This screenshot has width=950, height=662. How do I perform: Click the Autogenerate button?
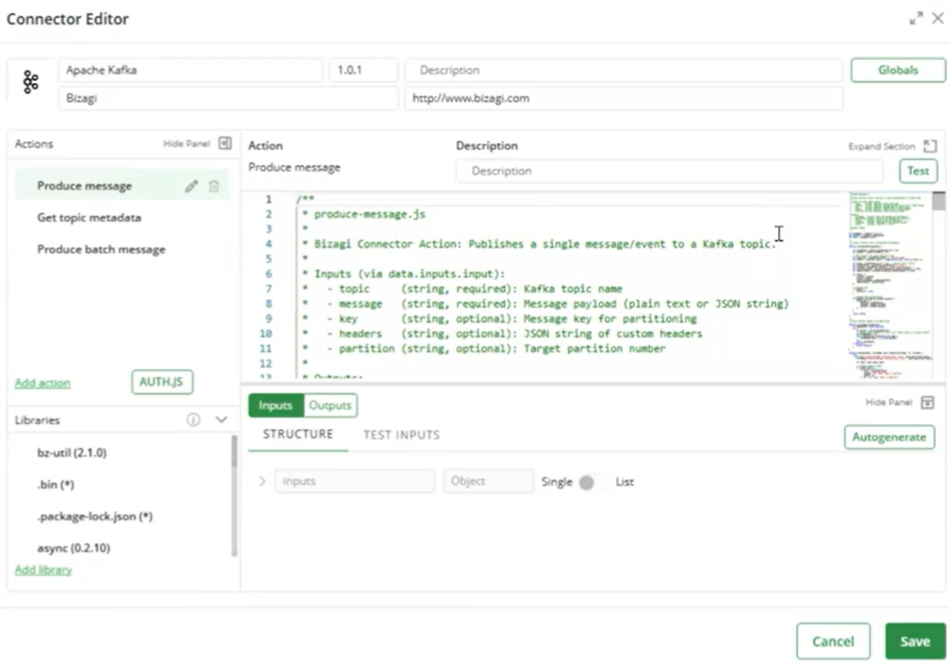[889, 437]
